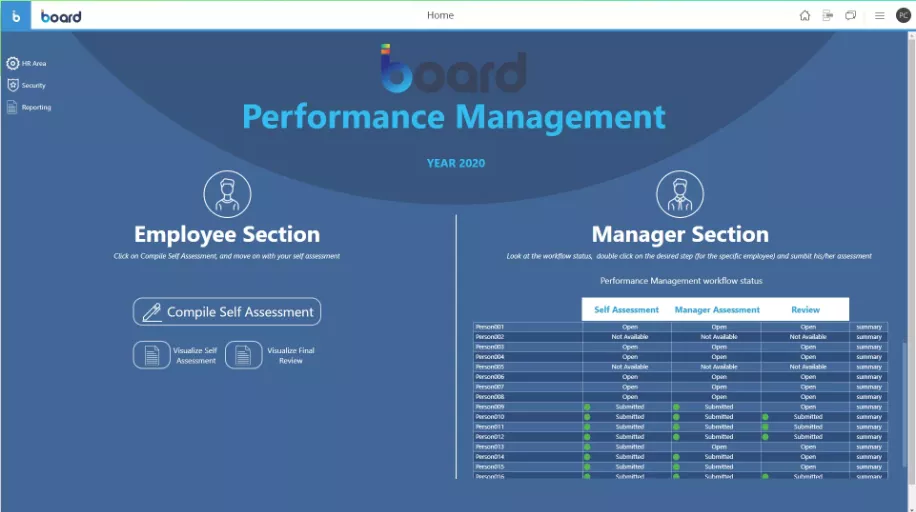Click the YEAR 2020 label
This screenshot has height=512, width=916.
coord(456,163)
